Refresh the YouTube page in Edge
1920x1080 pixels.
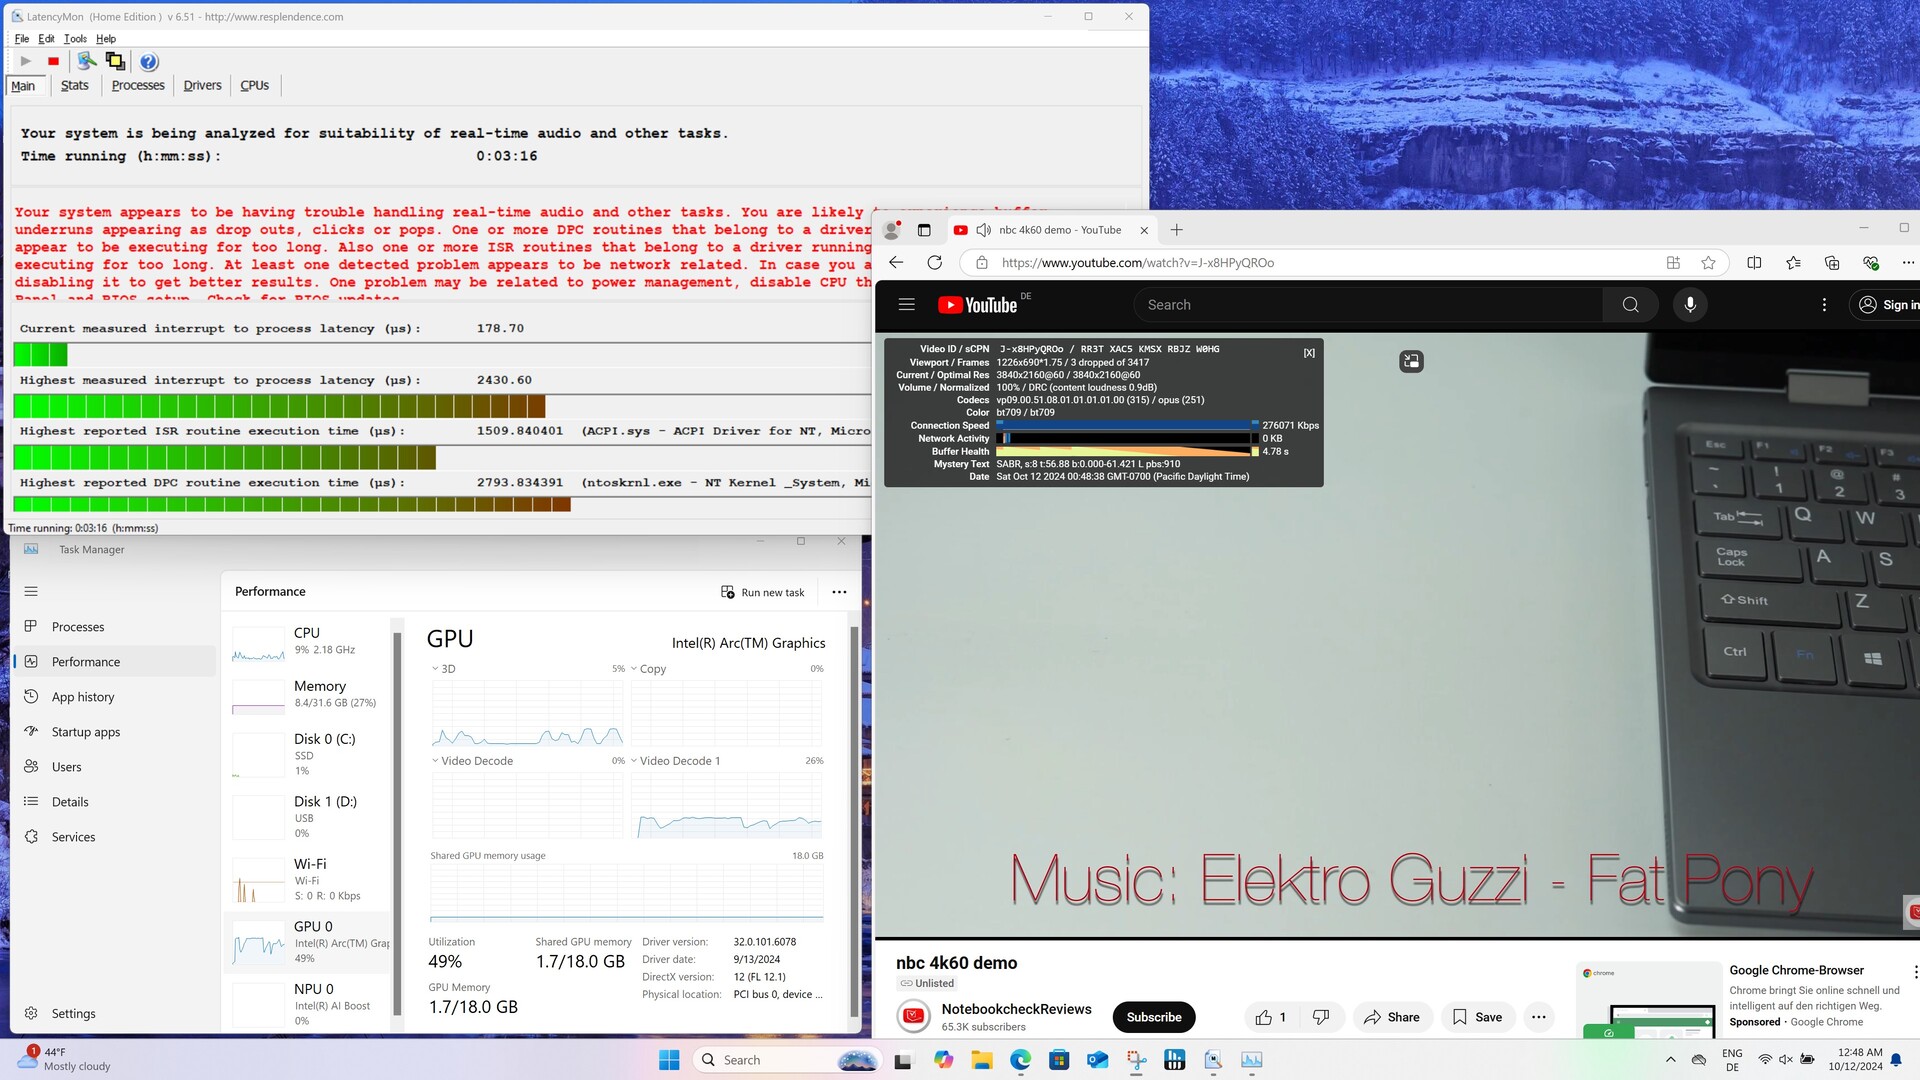934,263
